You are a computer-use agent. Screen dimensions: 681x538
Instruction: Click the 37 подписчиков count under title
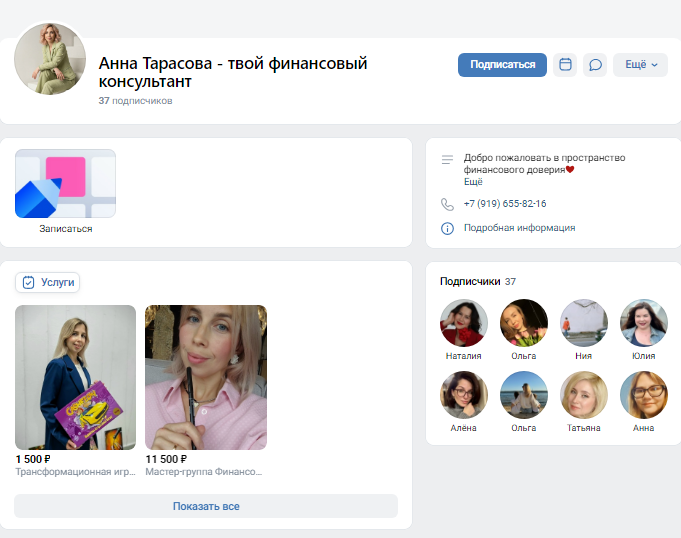[135, 101]
